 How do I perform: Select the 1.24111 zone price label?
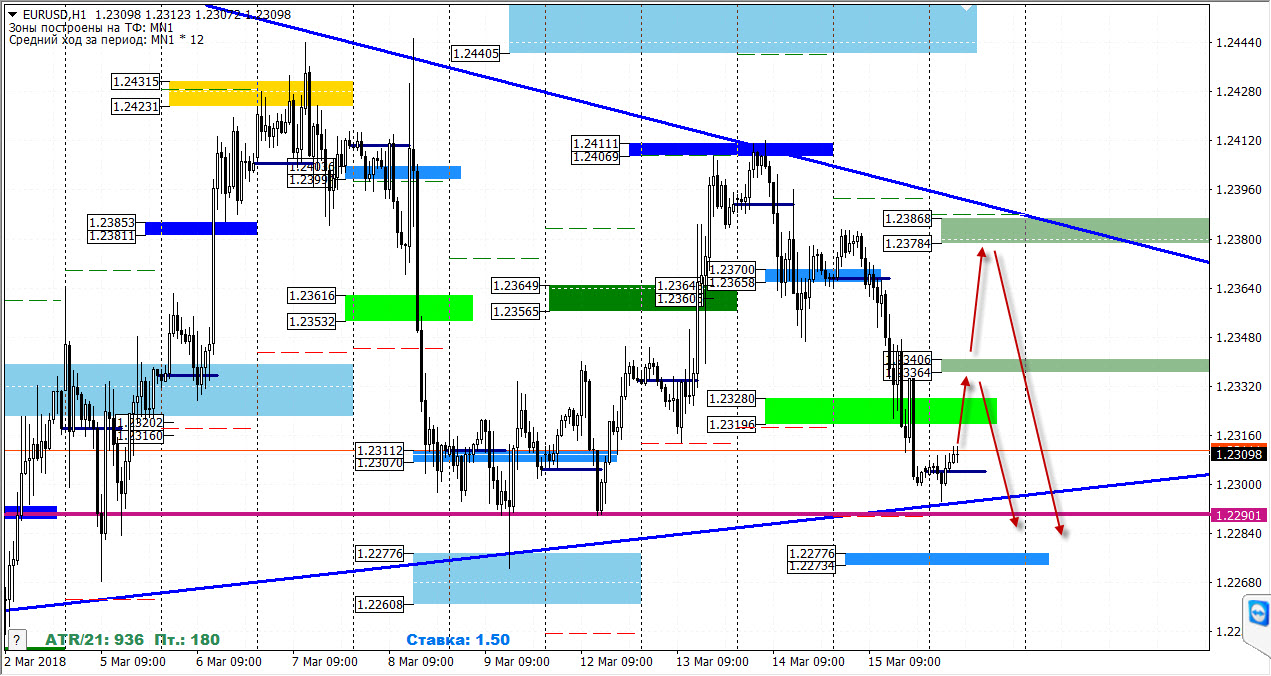596,143
